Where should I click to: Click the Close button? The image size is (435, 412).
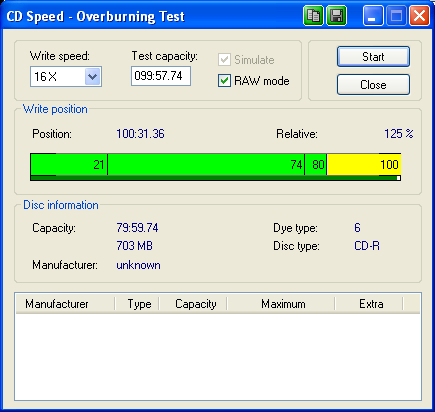pyautogui.click(x=373, y=85)
